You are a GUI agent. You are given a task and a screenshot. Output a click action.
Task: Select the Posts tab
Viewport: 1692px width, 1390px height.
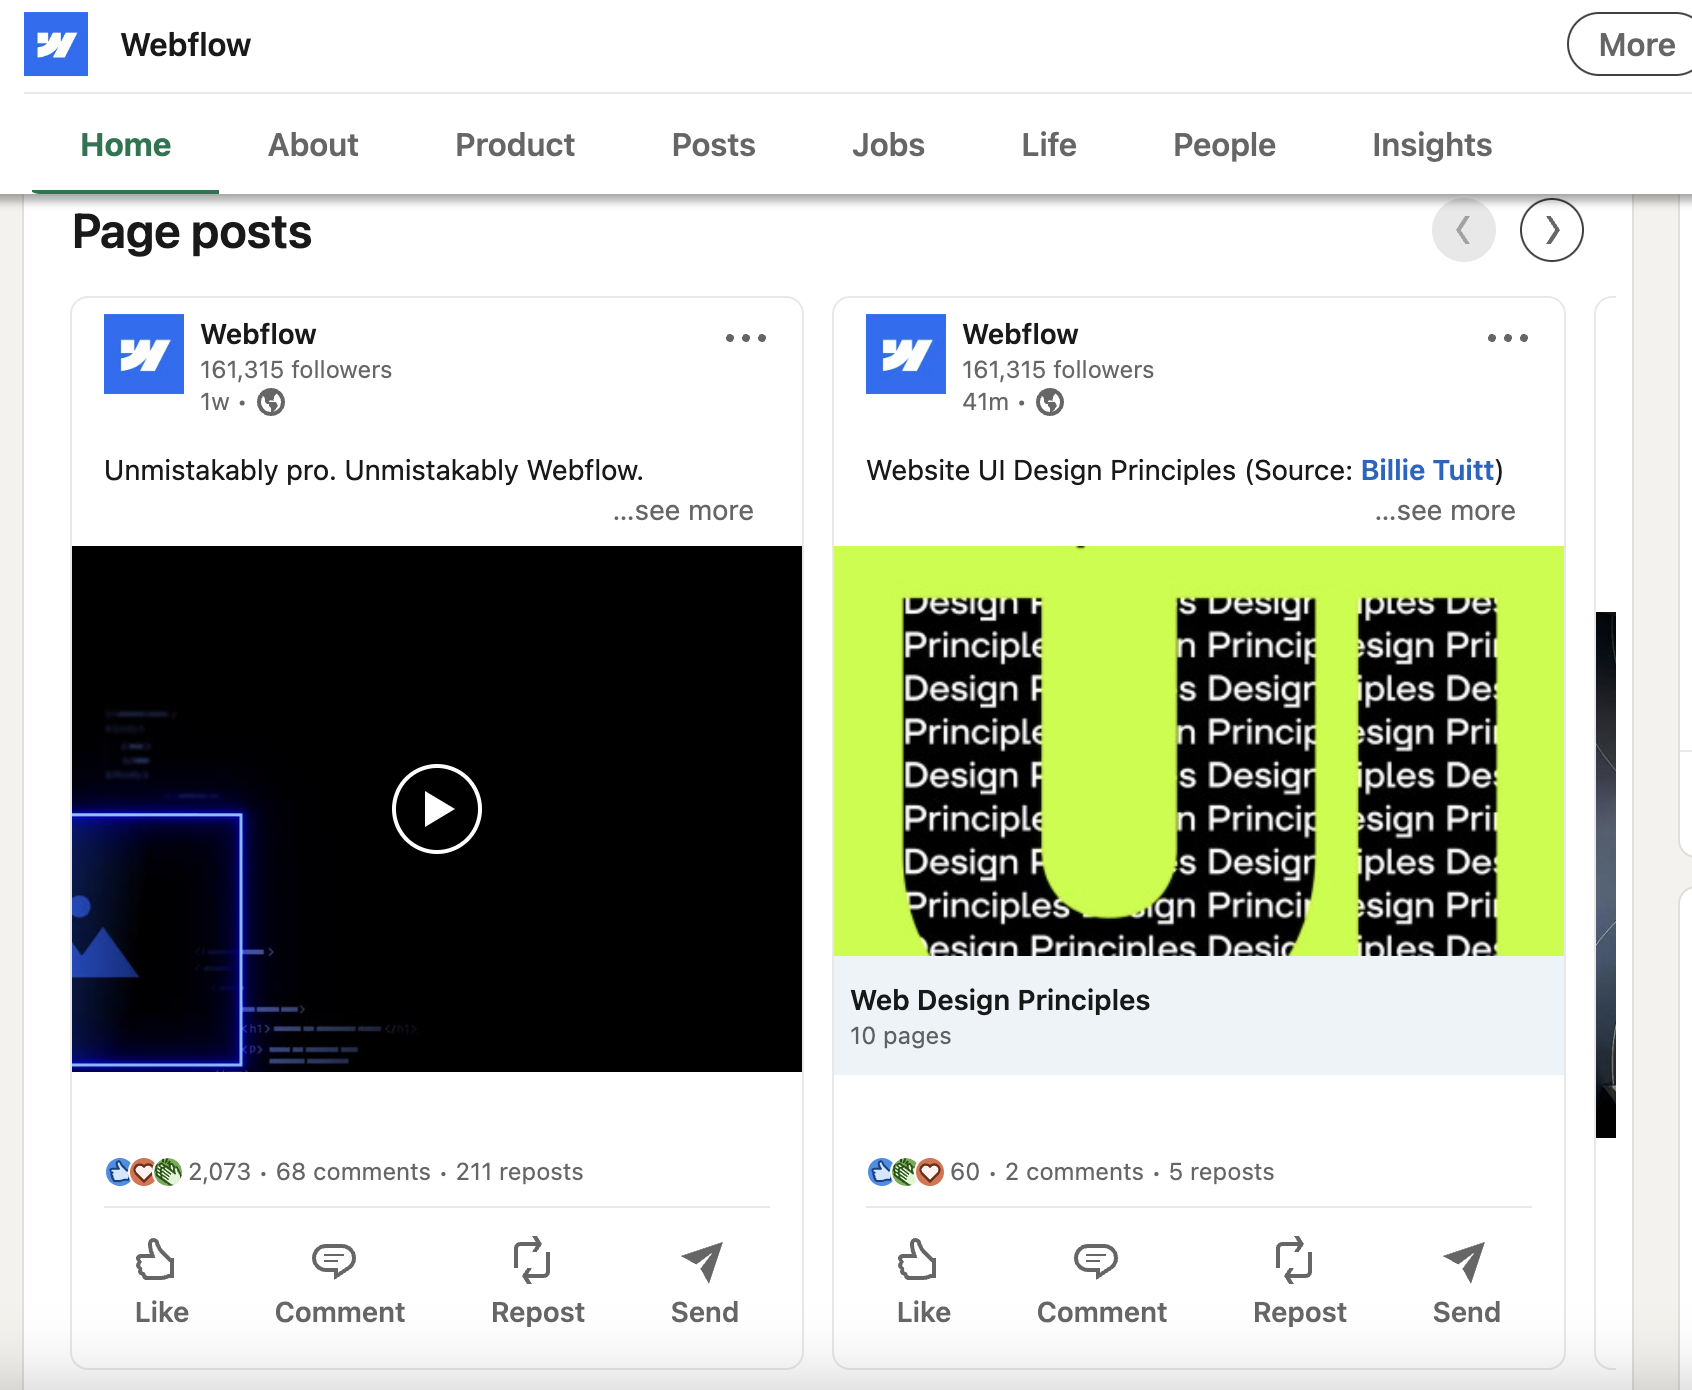714,145
